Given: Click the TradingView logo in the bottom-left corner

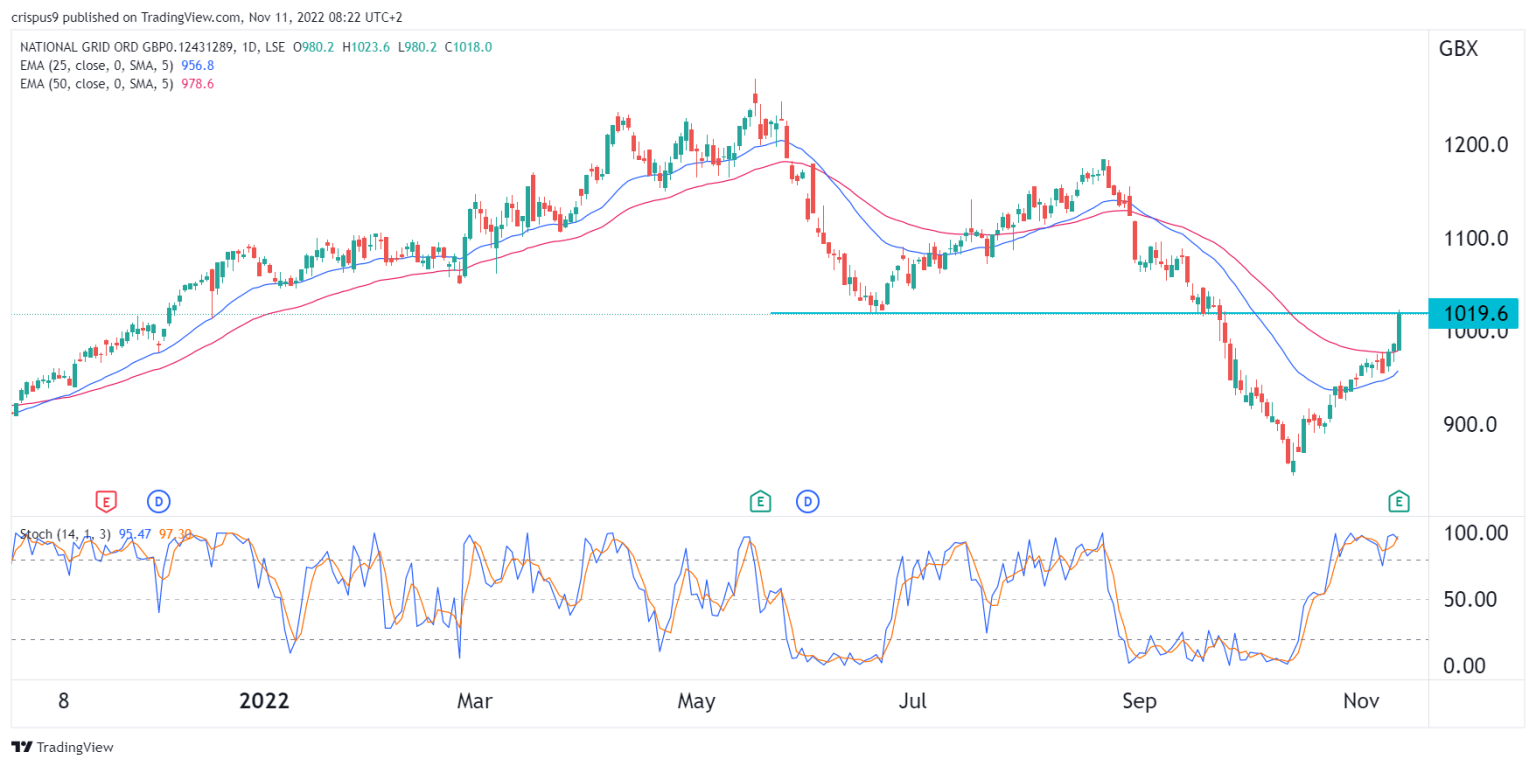Looking at the screenshot, I should [24, 747].
